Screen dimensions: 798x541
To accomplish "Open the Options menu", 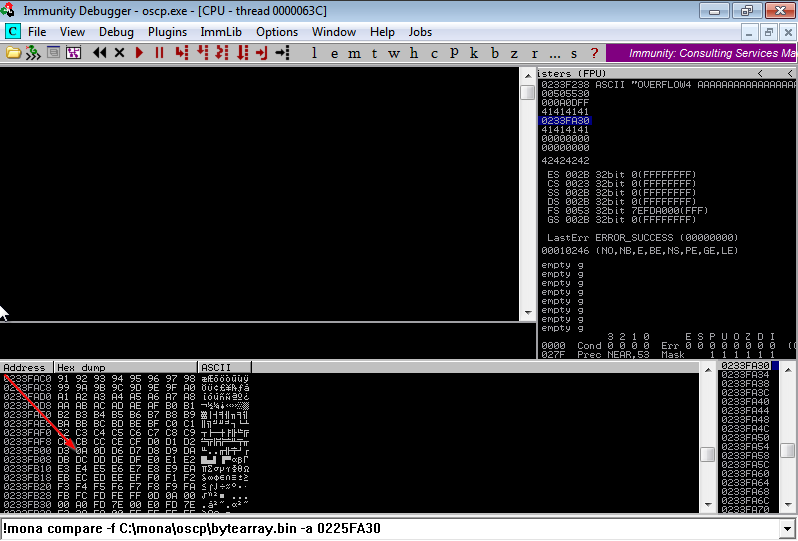I will click(277, 32).
